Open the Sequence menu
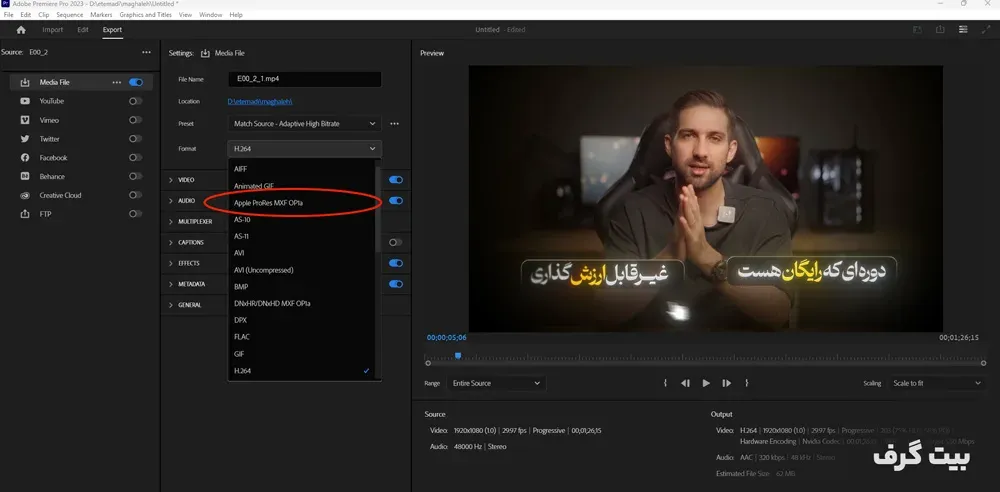The height and width of the screenshot is (492, 1000). (70, 15)
